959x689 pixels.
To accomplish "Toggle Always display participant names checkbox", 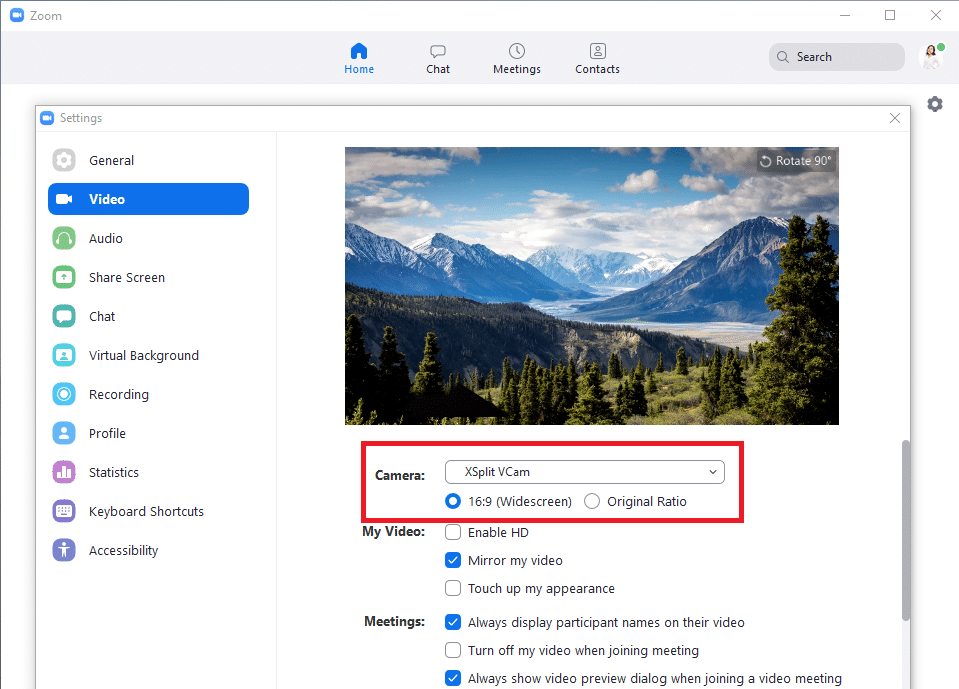I will (x=453, y=622).
